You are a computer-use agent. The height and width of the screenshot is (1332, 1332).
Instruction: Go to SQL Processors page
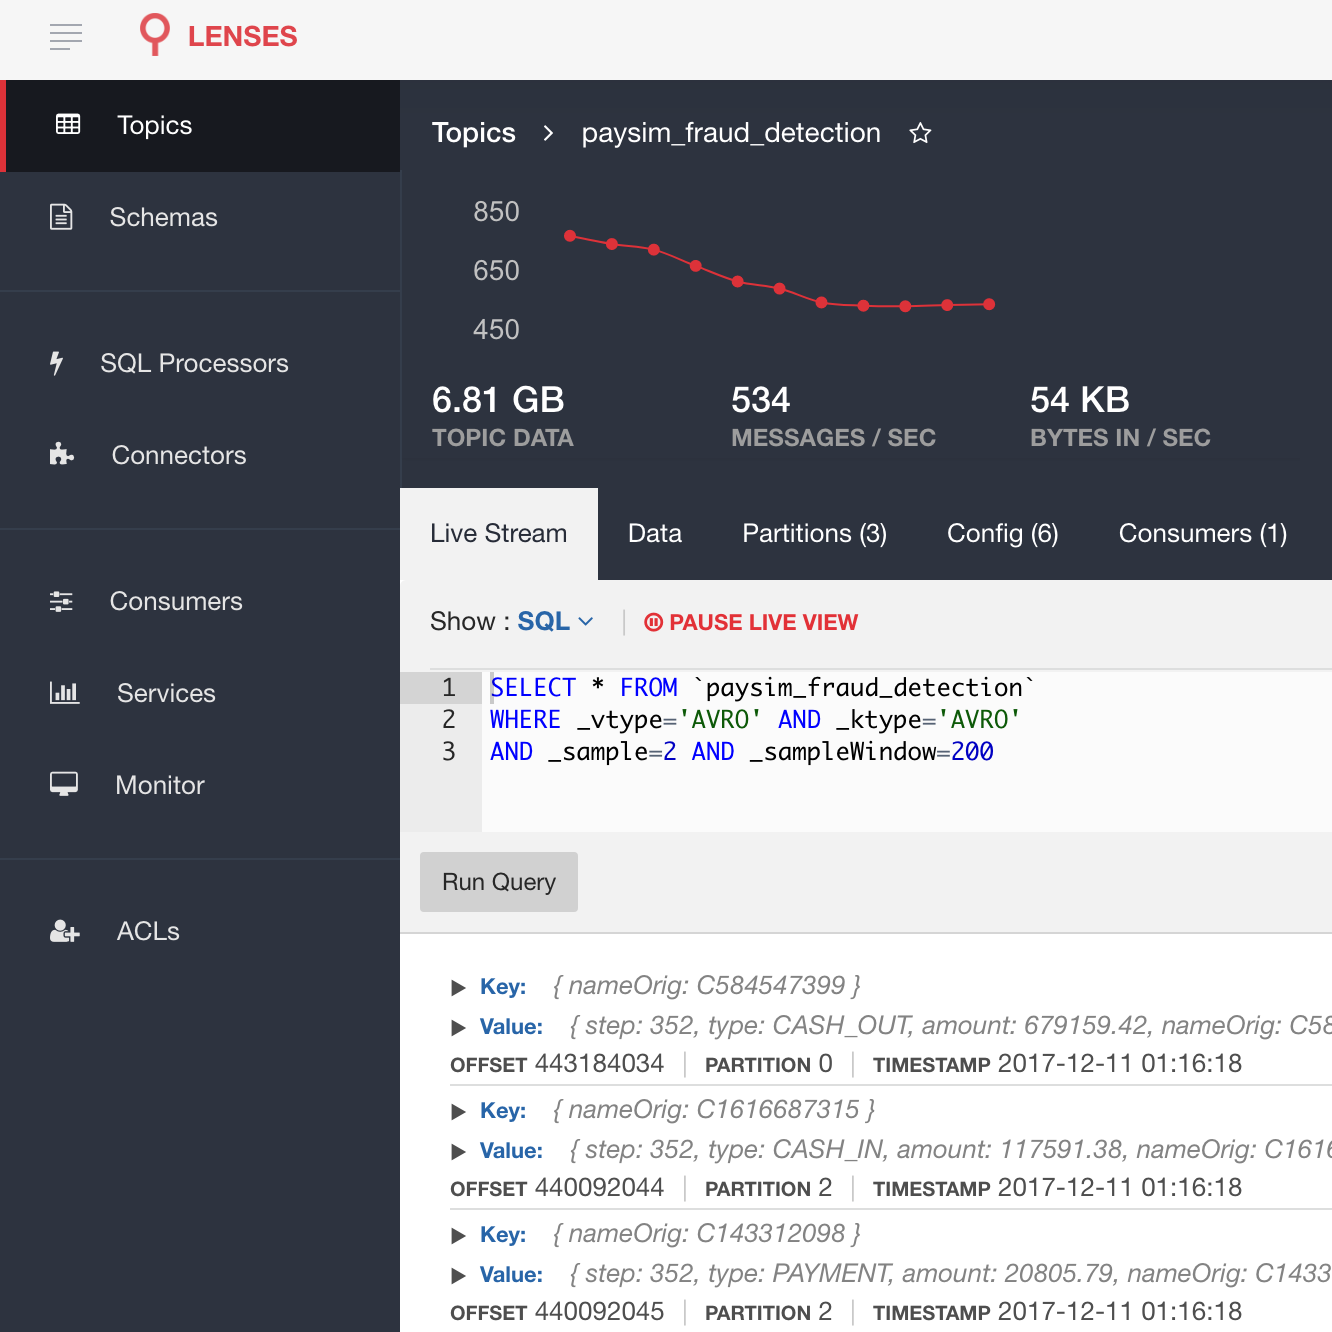pos(200,363)
